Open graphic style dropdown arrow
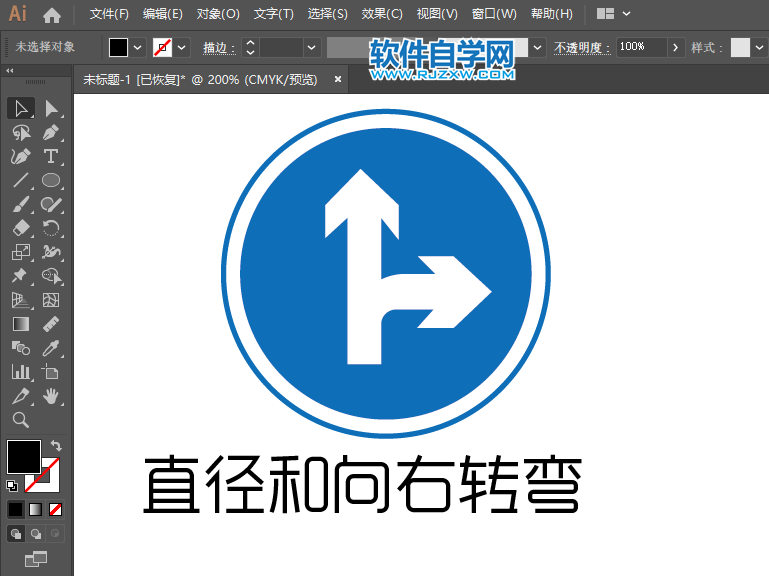This screenshot has width=769, height=576. pyautogui.click(x=760, y=48)
